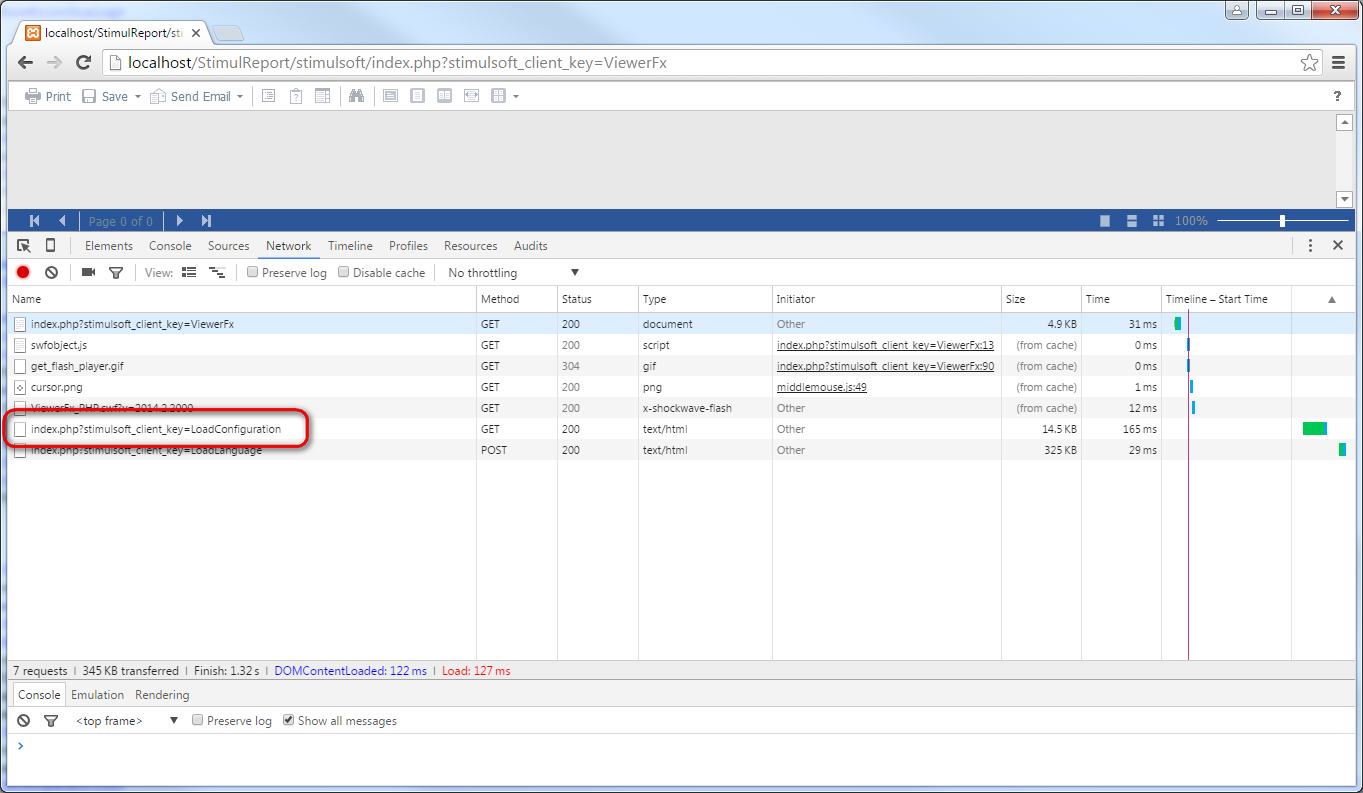This screenshot has height=793, width=1363.
Task: Close the DevTools panel
Action: pyautogui.click(x=1338, y=245)
